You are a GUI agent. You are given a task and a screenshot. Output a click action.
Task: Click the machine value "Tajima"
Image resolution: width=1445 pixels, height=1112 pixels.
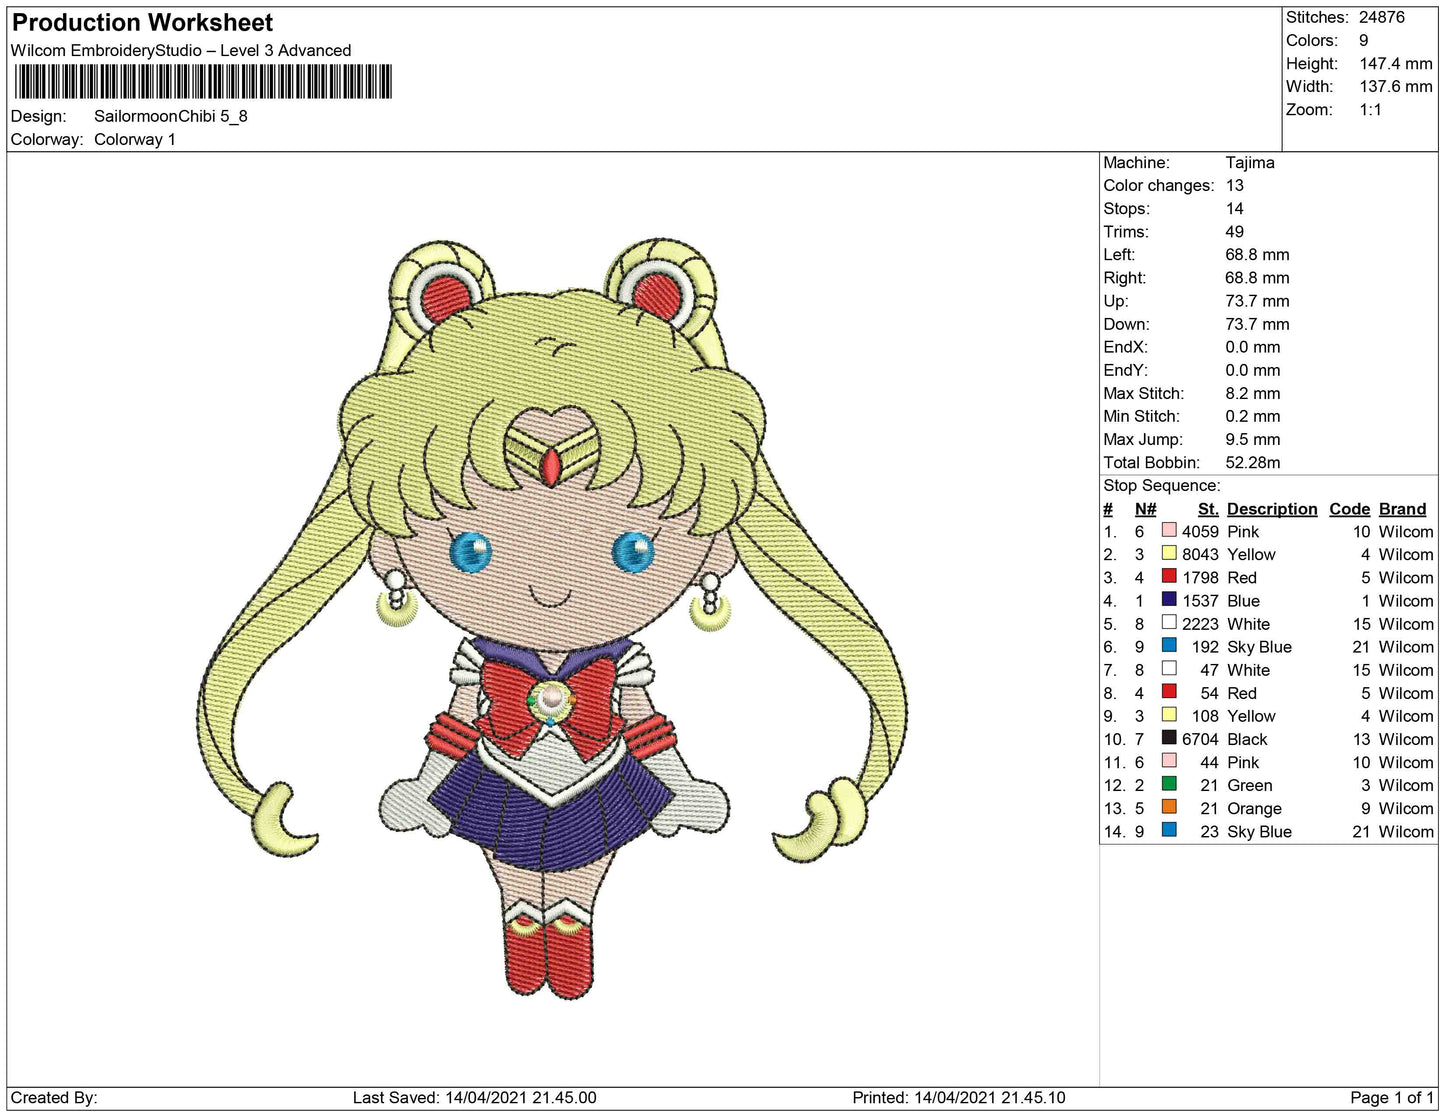1250,162
